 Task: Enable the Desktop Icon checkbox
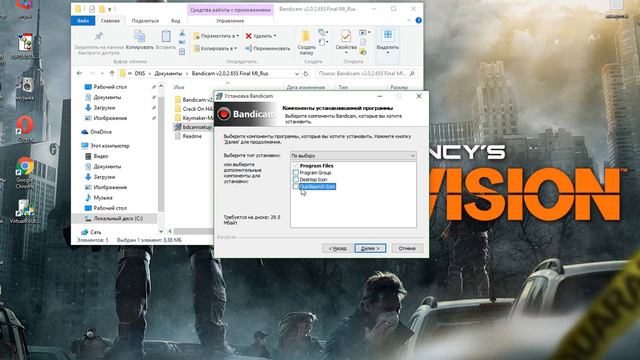[x=296, y=180]
